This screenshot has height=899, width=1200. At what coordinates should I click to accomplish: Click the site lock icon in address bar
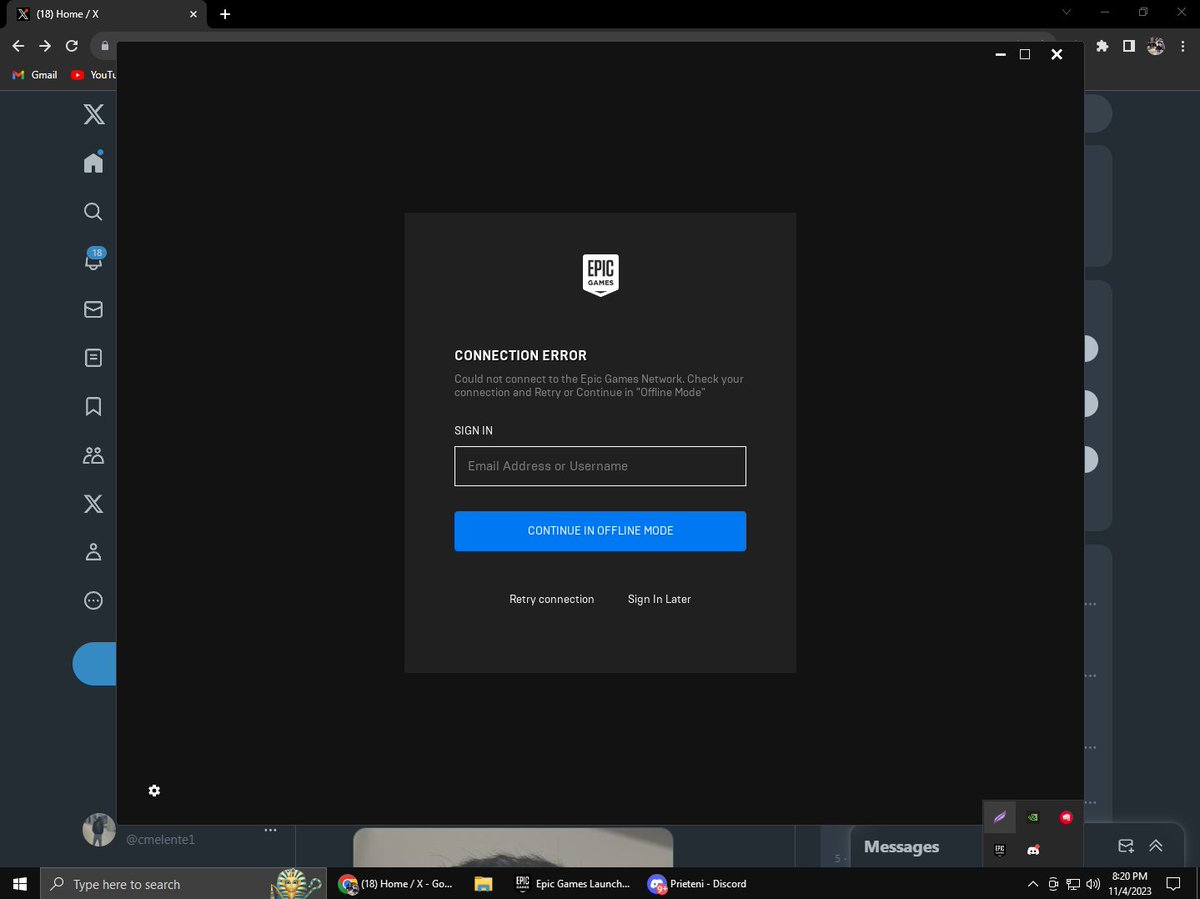click(104, 46)
